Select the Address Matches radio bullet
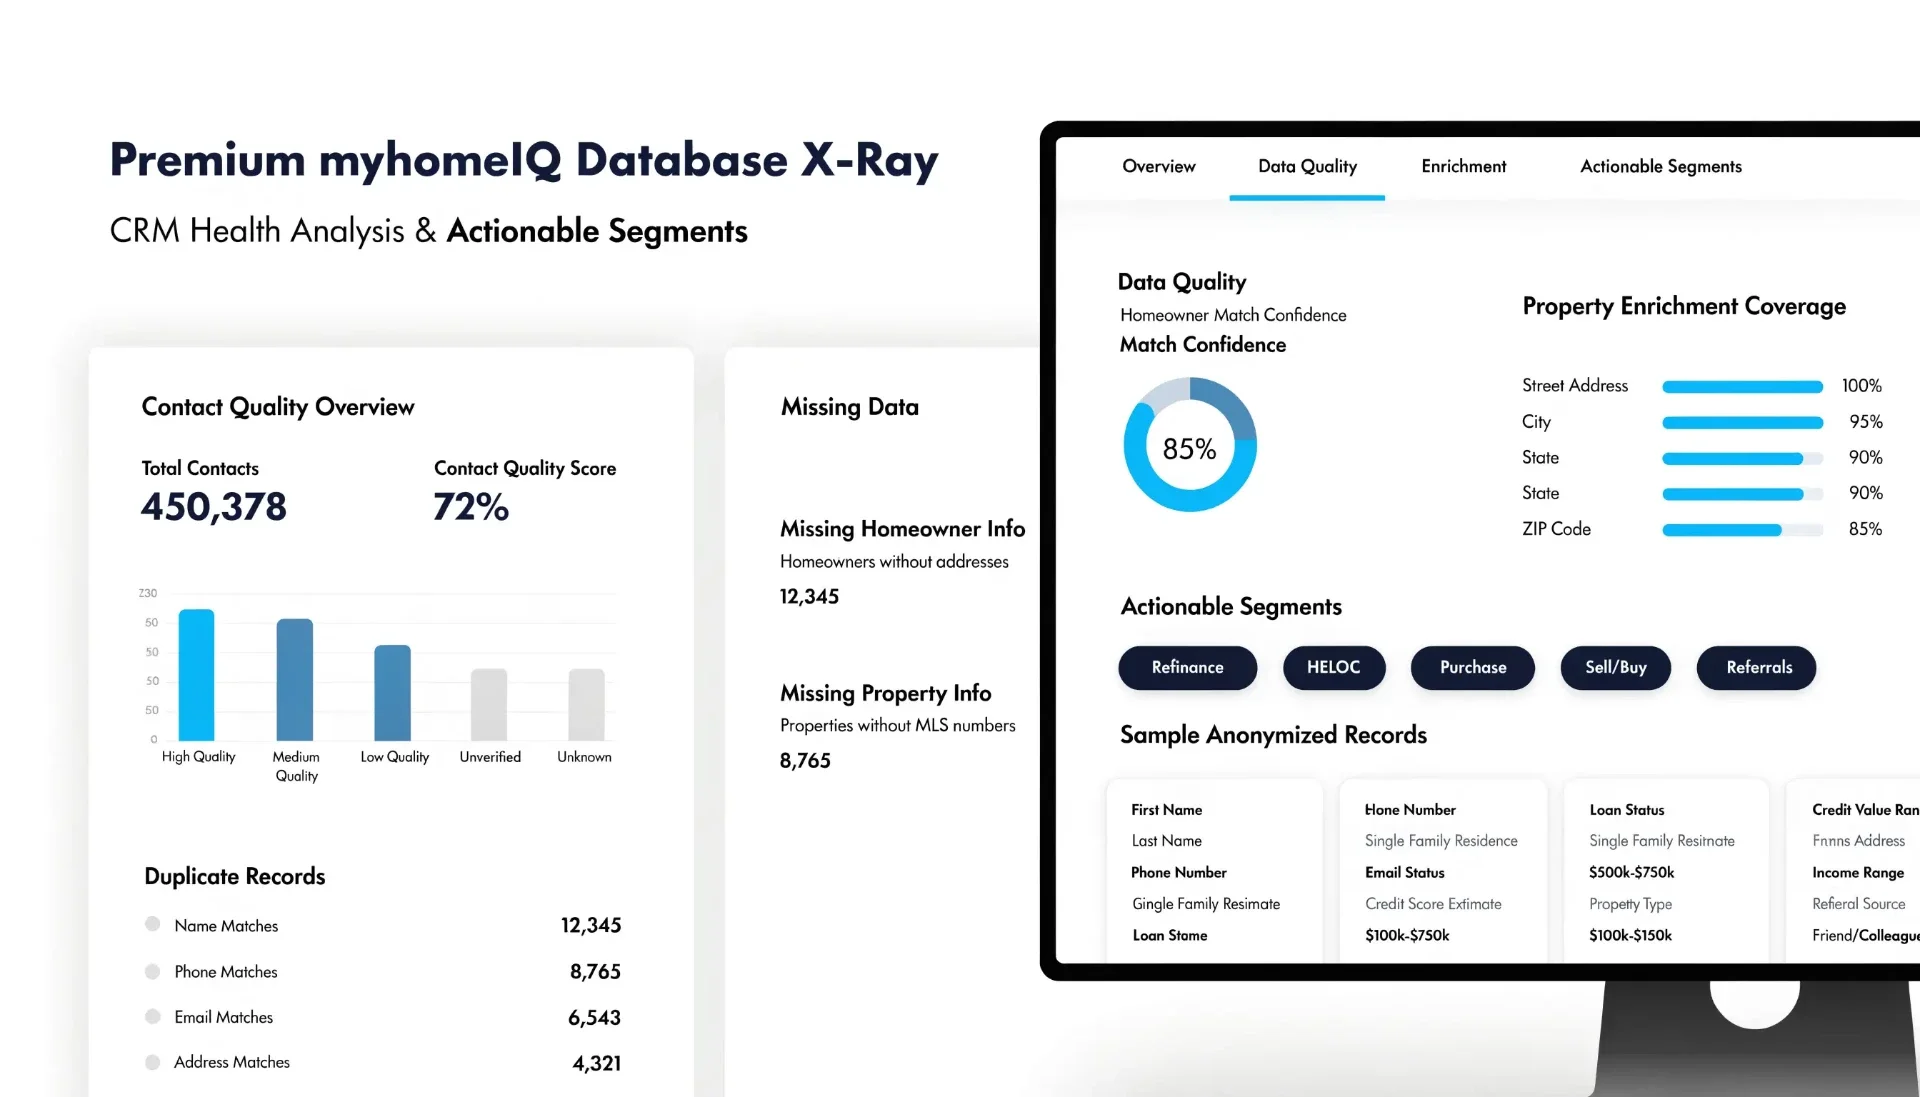The width and height of the screenshot is (1920, 1097). click(152, 1062)
